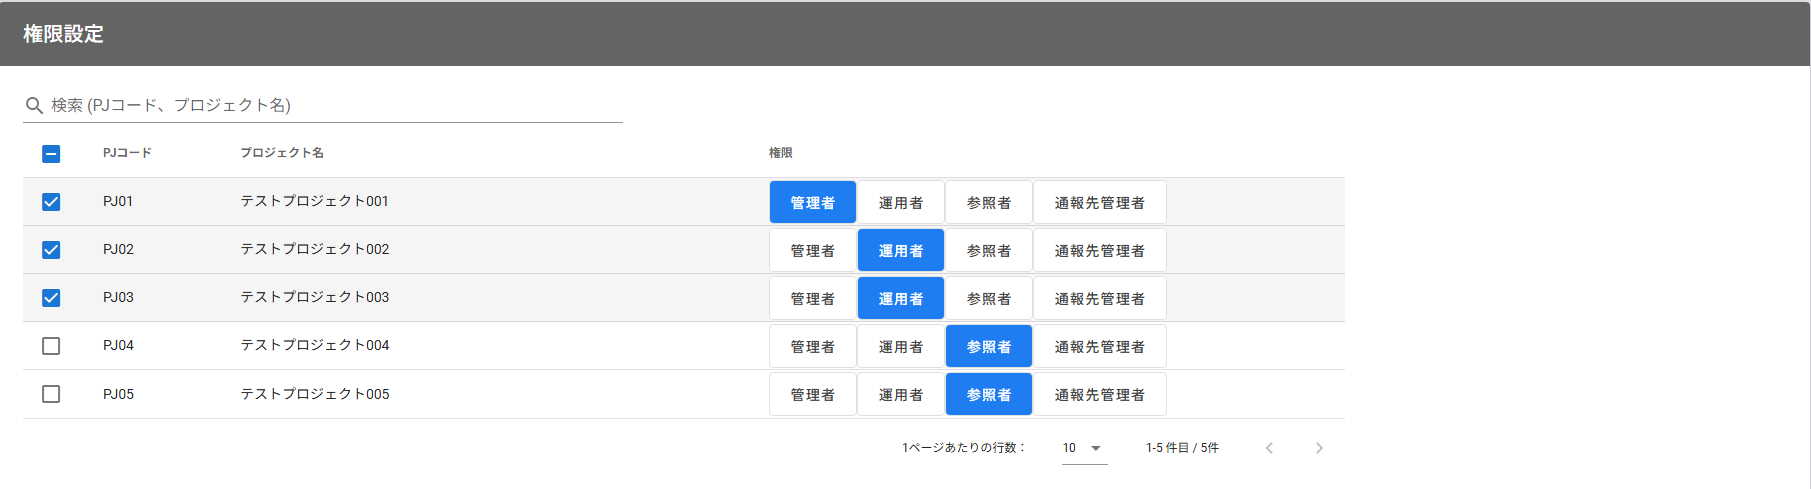Select 参照者 for PJ02
The image size is (1811, 489).
988,251
